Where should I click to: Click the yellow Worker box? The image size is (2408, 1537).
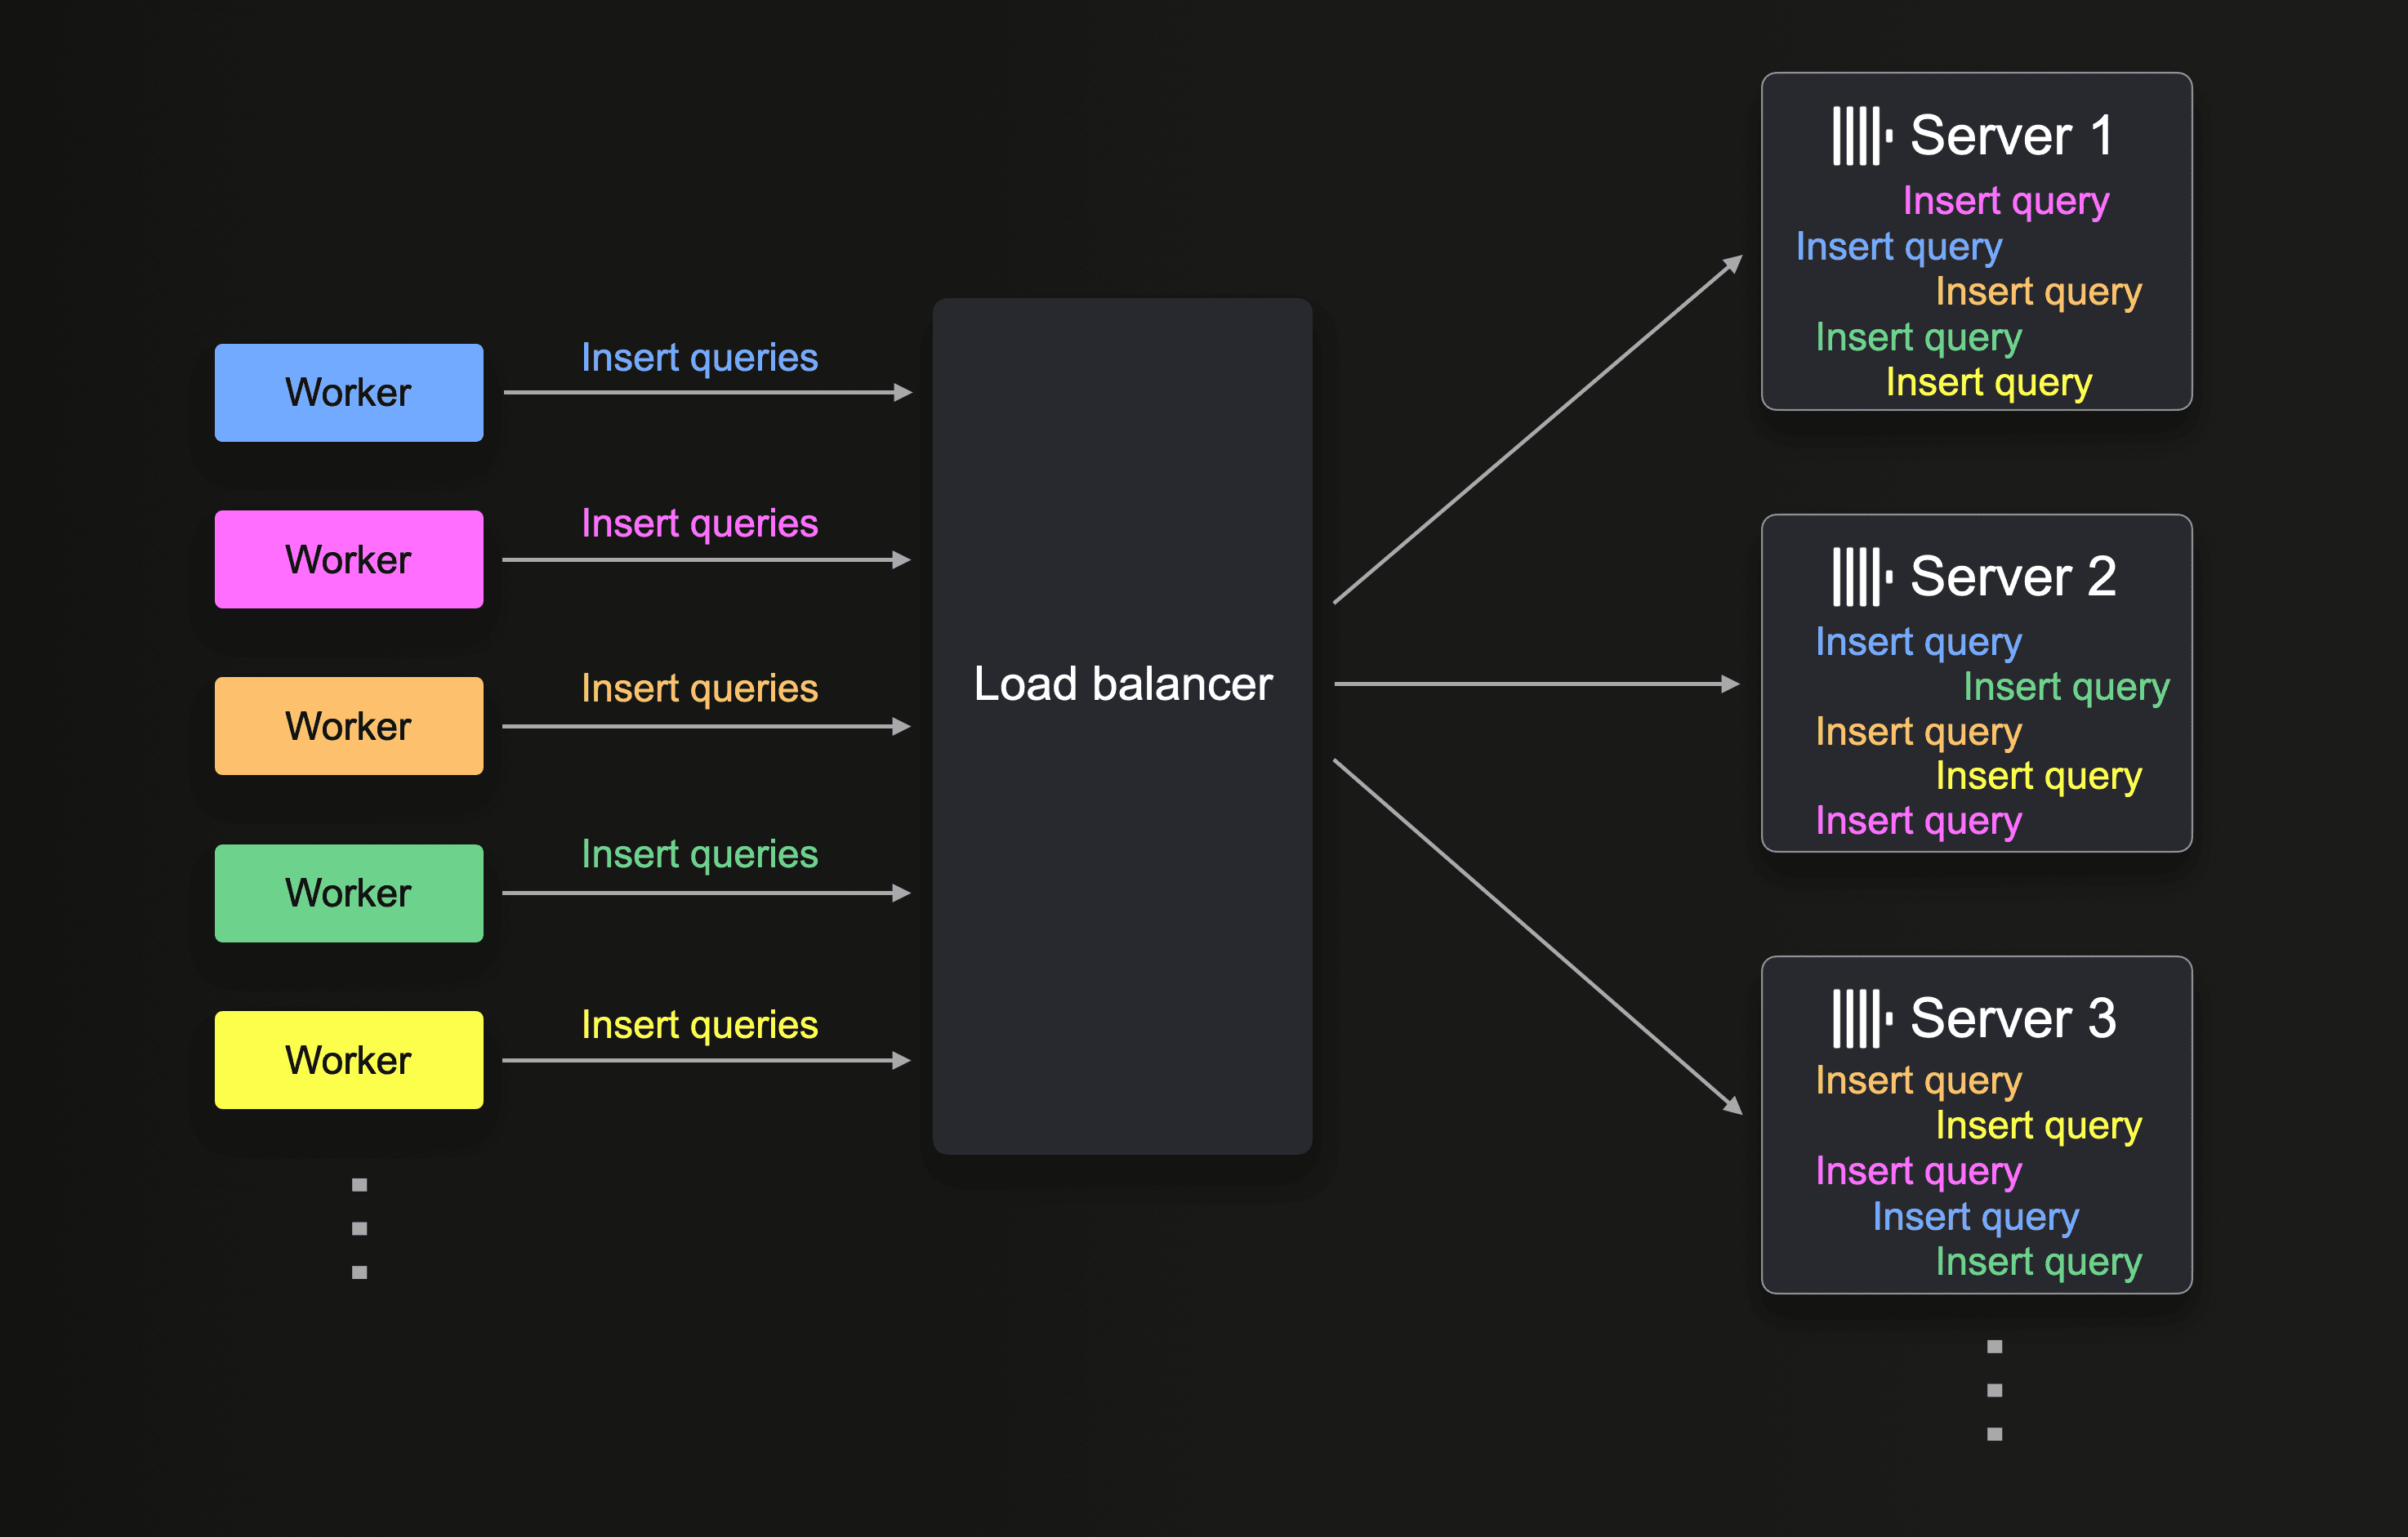point(348,1060)
